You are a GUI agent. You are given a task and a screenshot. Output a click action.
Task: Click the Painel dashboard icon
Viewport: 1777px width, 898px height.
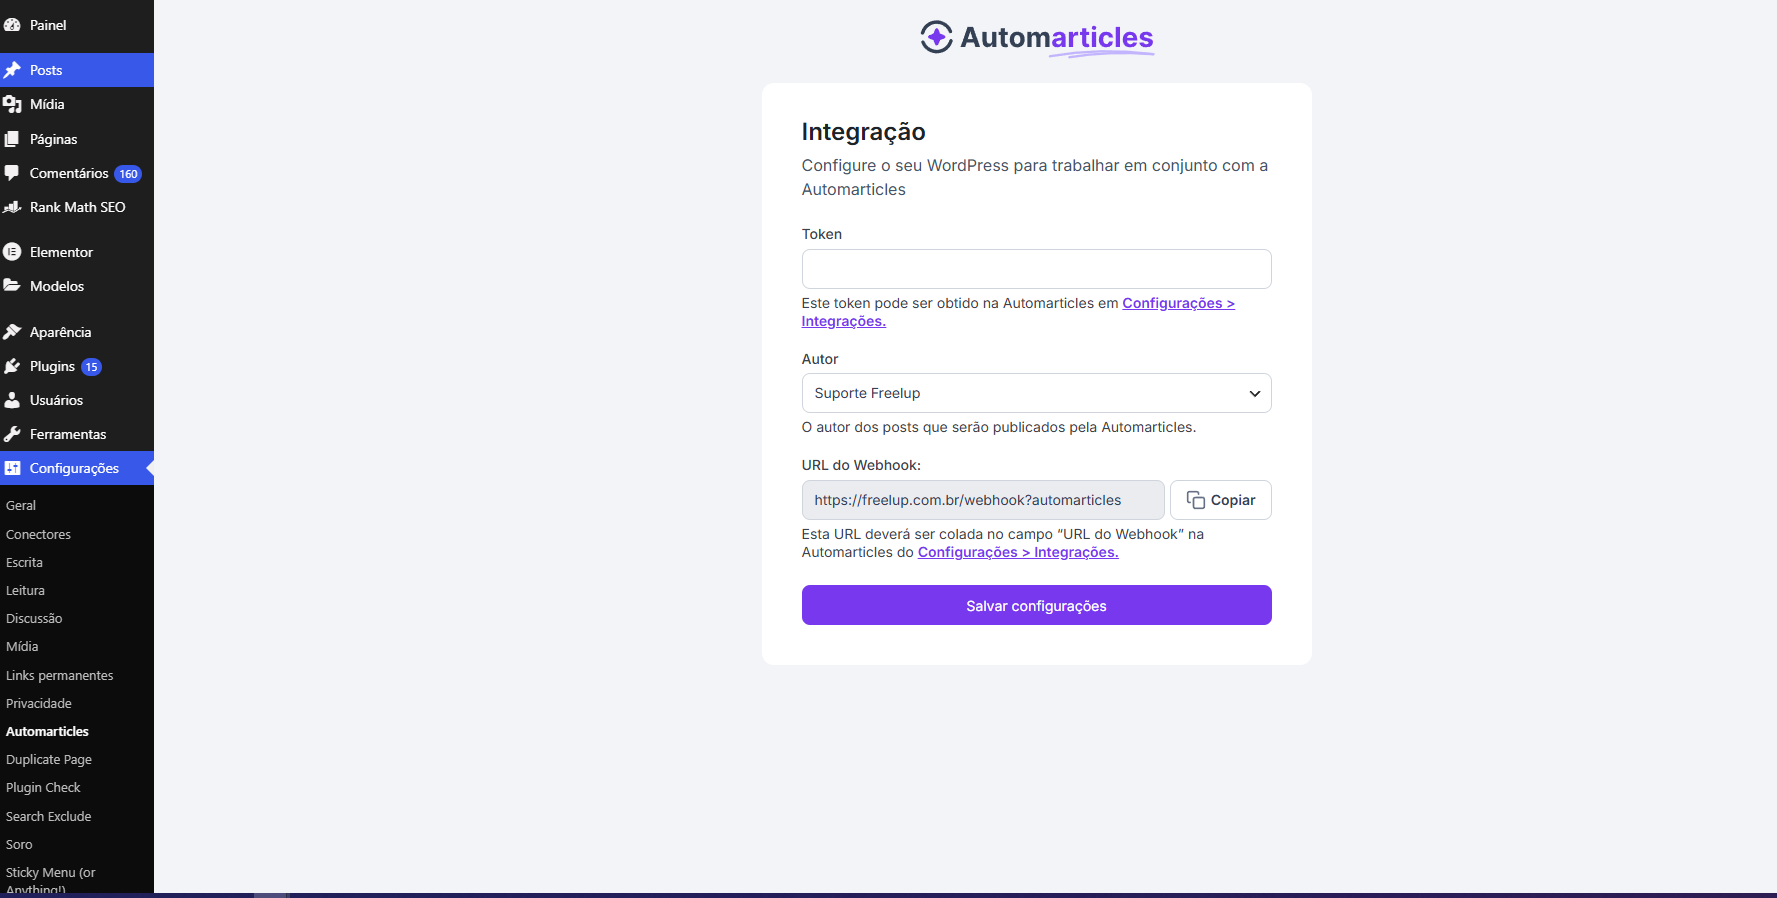pyautogui.click(x=12, y=25)
